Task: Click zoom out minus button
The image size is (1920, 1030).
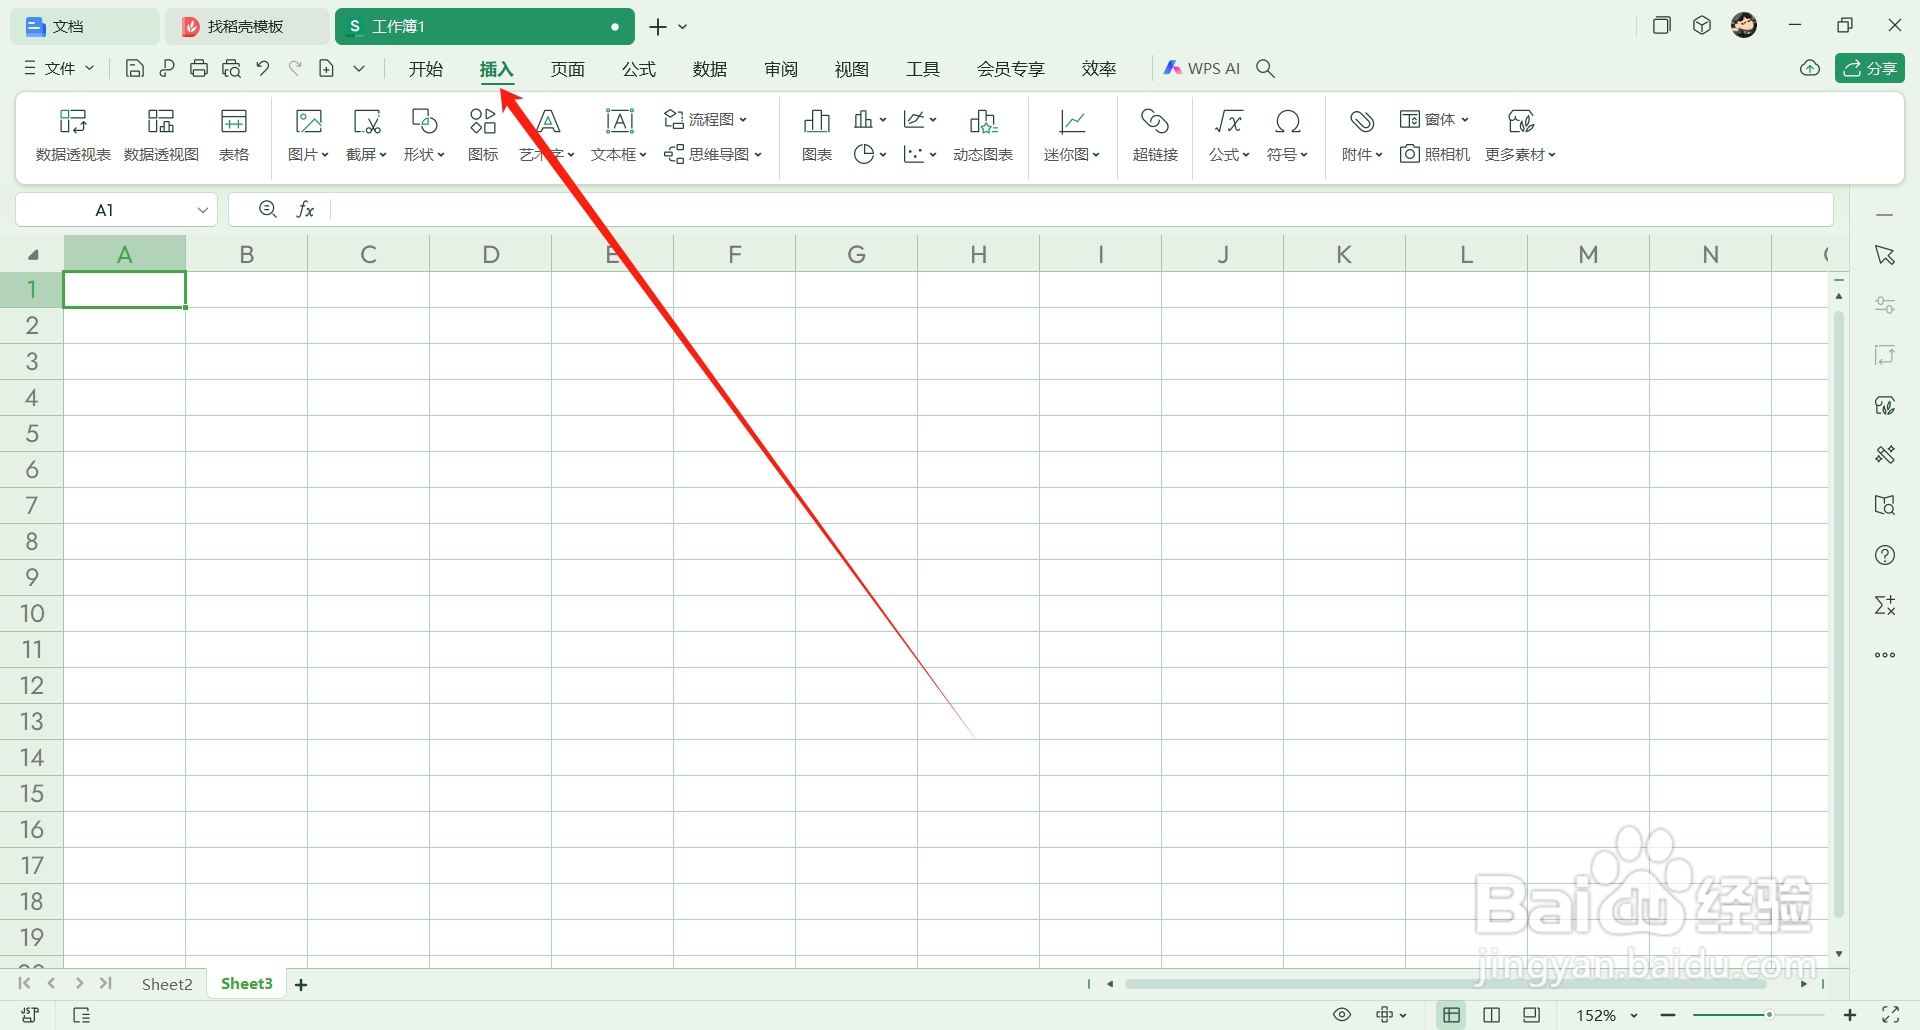Action: click(x=1668, y=1015)
